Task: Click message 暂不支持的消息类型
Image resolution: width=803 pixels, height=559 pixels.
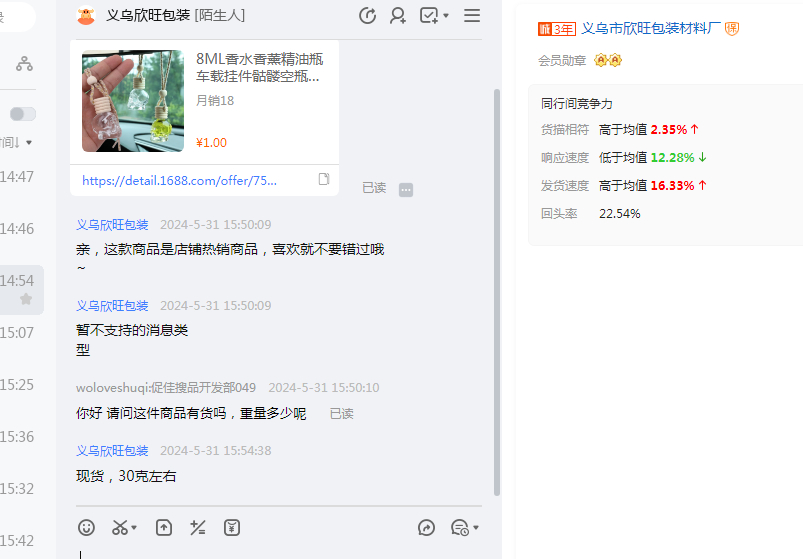Action: 132,340
